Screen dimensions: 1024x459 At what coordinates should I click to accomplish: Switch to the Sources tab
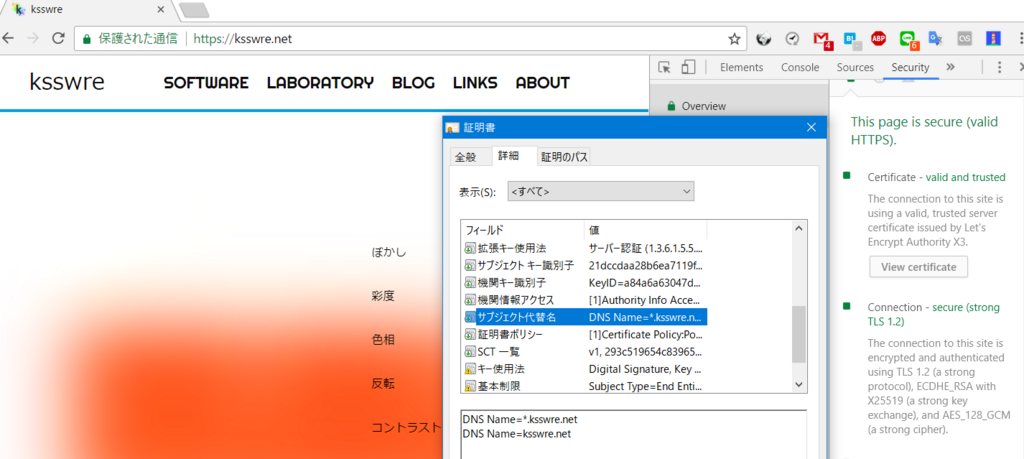click(x=855, y=67)
